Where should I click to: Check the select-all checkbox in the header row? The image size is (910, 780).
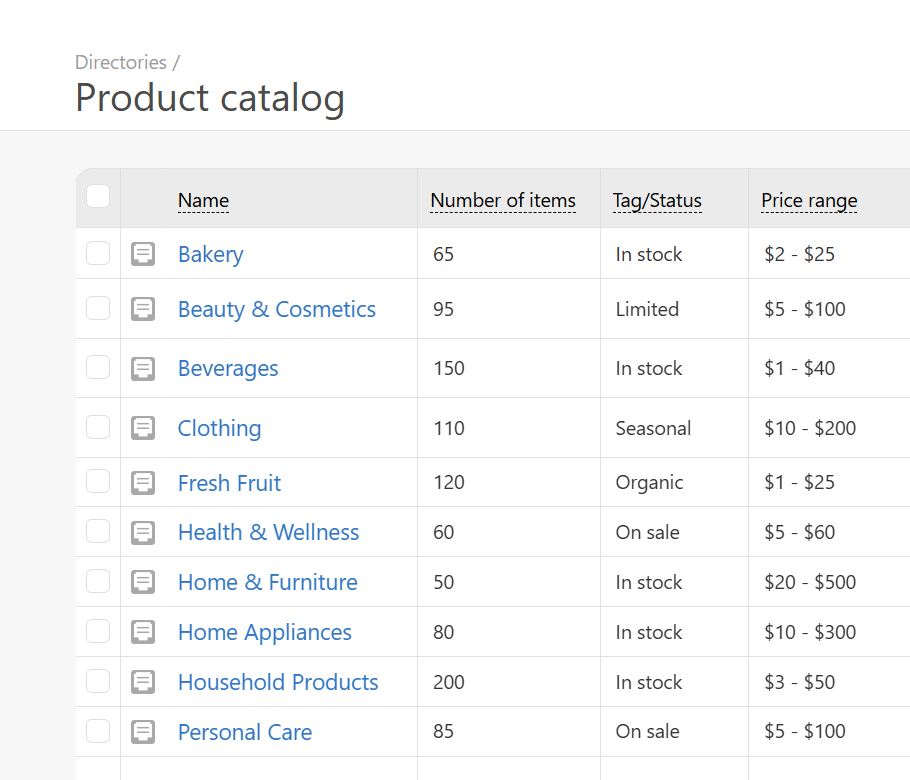(x=97, y=197)
